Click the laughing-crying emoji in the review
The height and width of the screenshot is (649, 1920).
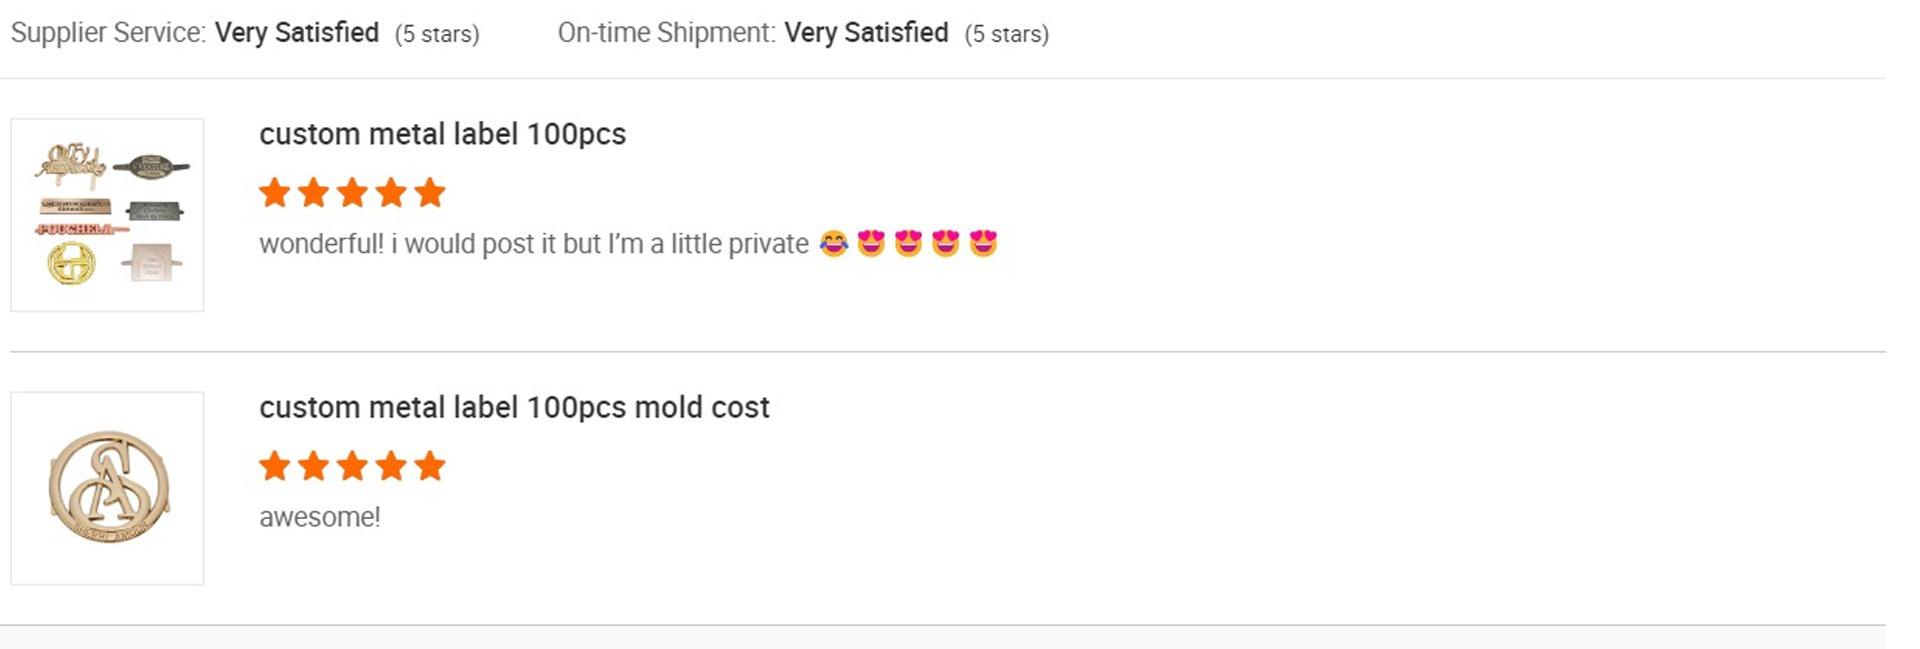point(833,244)
